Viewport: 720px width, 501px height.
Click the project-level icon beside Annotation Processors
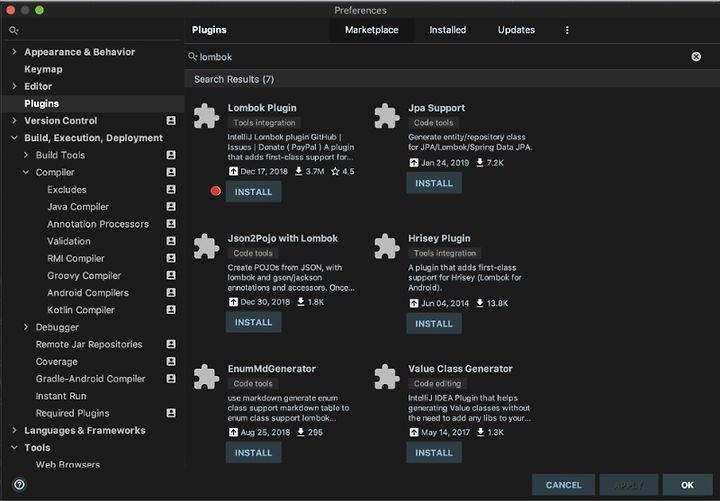[171, 224]
